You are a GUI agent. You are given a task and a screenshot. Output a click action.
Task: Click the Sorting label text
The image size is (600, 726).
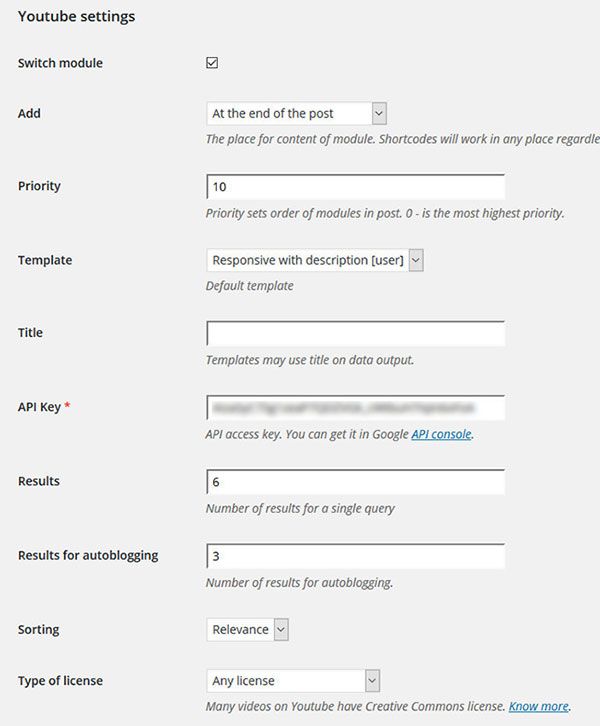tap(38, 629)
